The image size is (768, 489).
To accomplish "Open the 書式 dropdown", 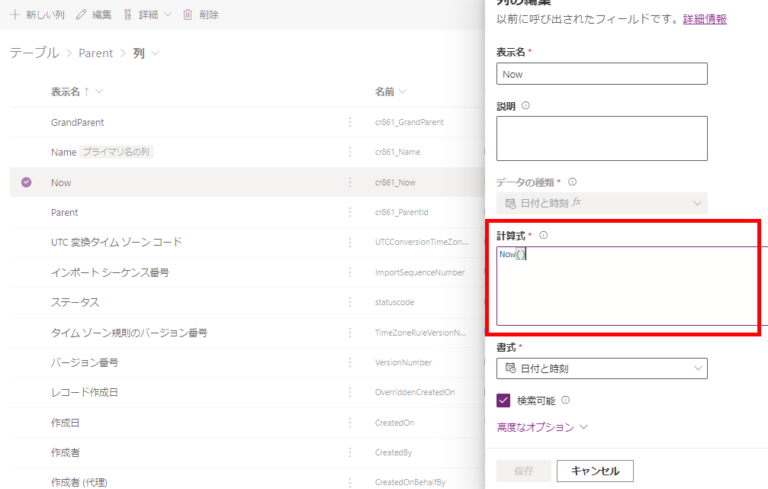I will (x=601, y=369).
